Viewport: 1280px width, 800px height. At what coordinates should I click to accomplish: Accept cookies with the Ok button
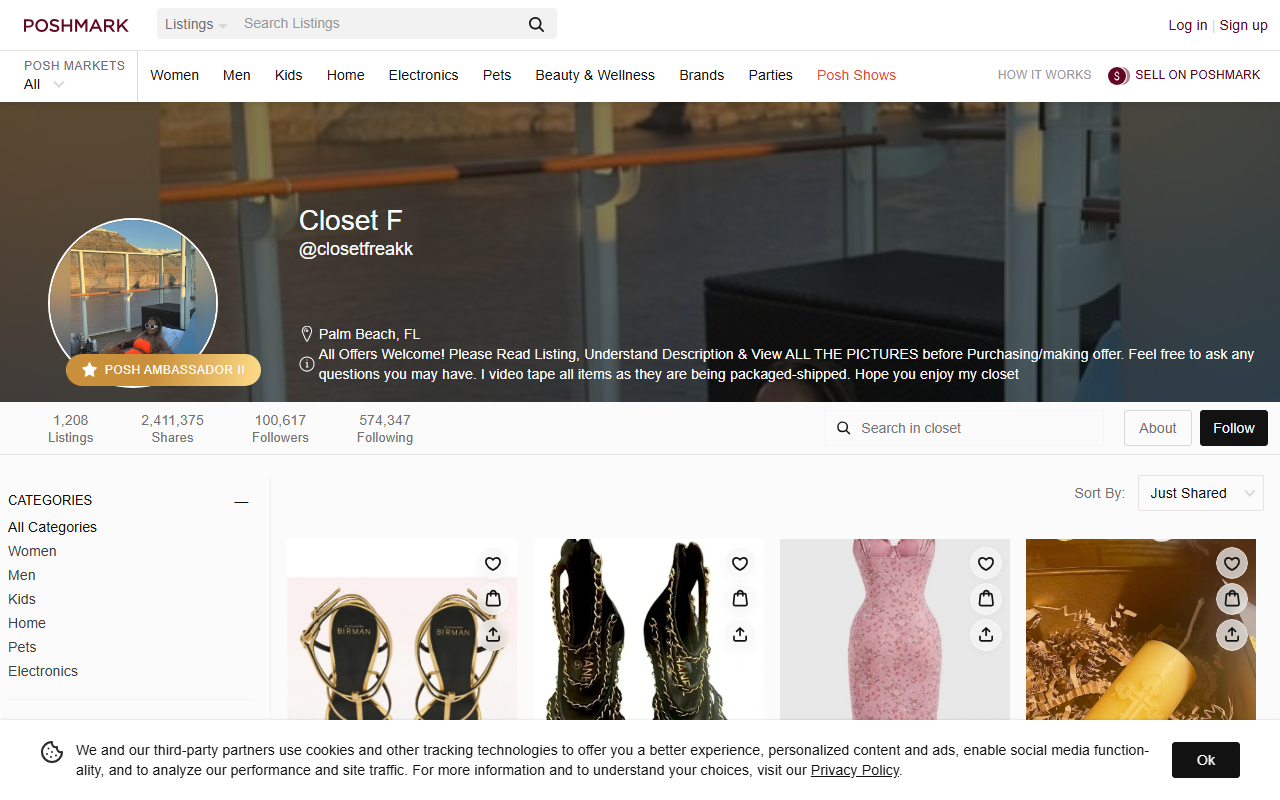click(x=1206, y=760)
